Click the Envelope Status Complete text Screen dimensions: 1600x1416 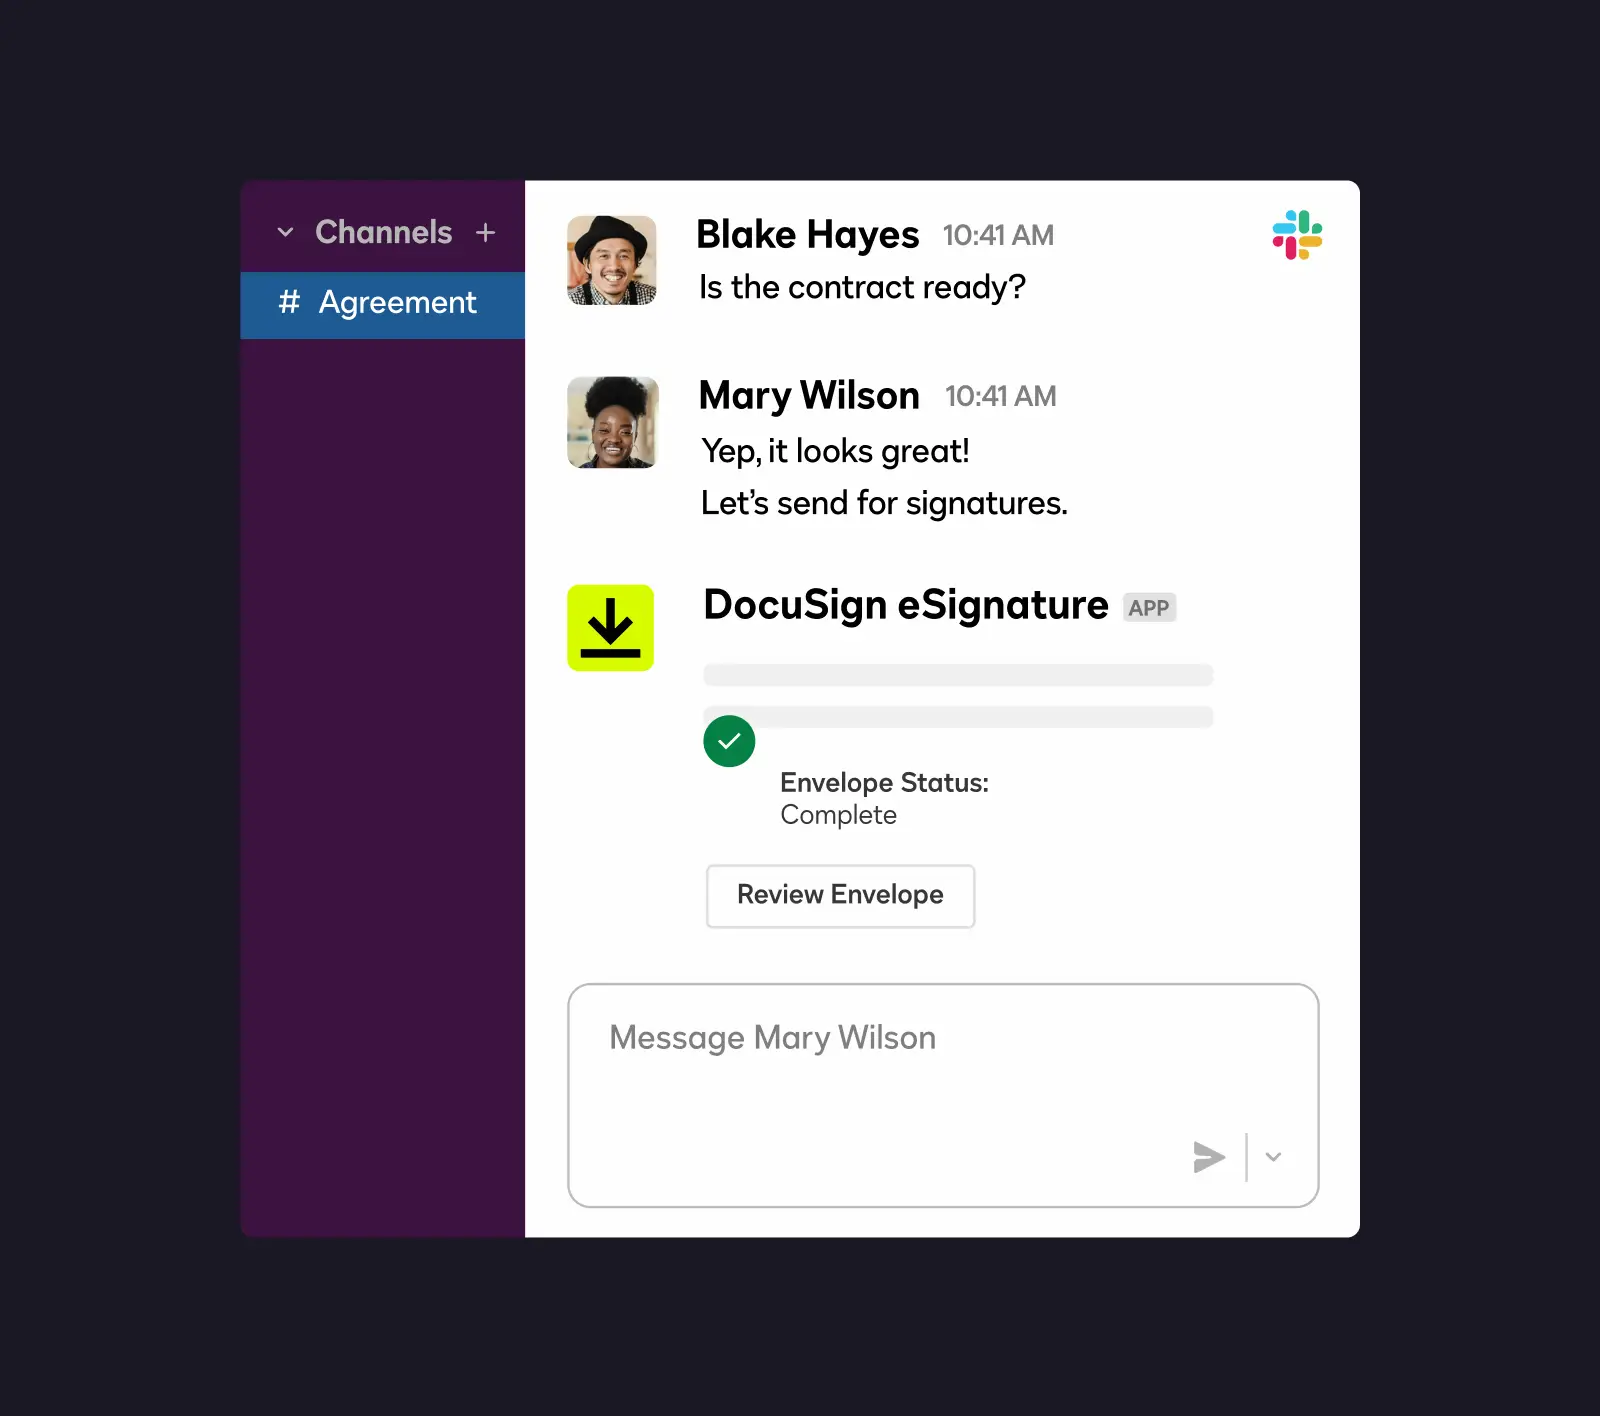tap(884, 798)
